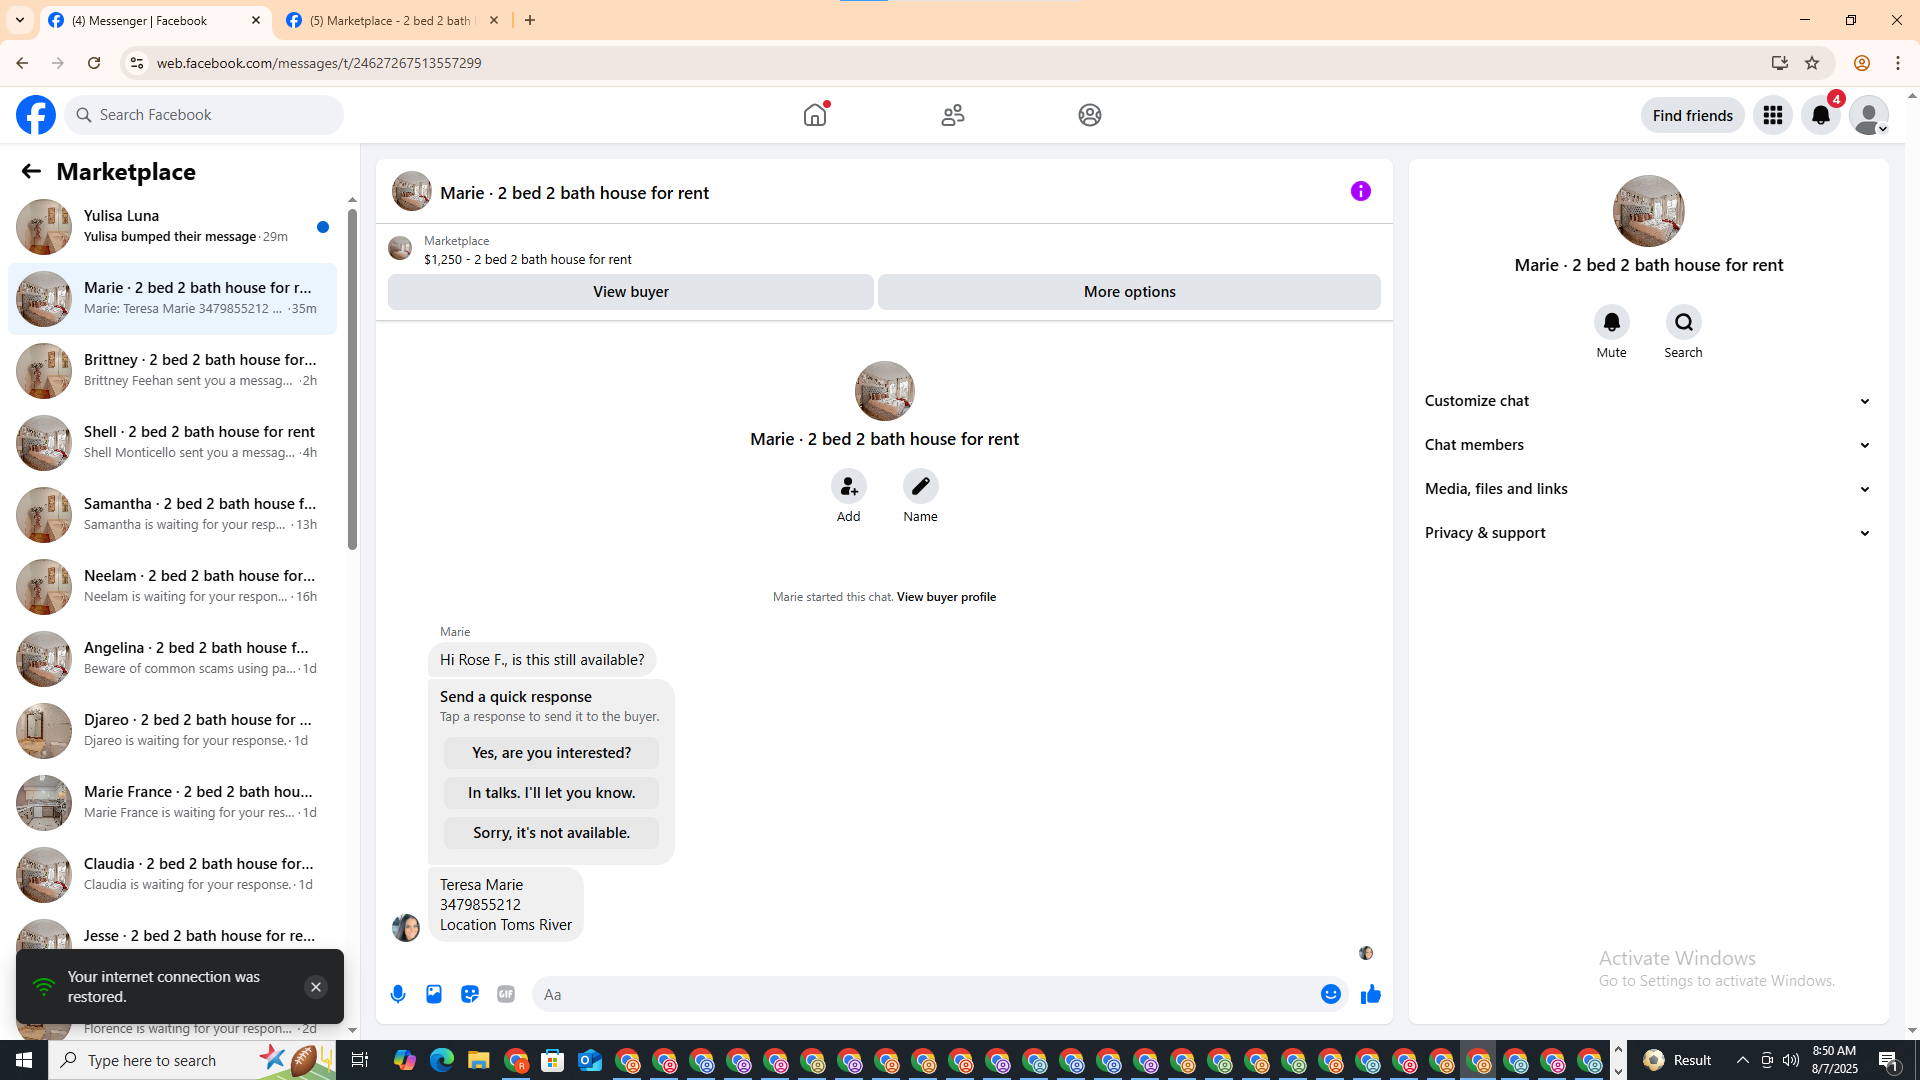Close the Marketplace browser tab
Screen dimensions: 1920x1080
pyautogui.click(x=494, y=21)
